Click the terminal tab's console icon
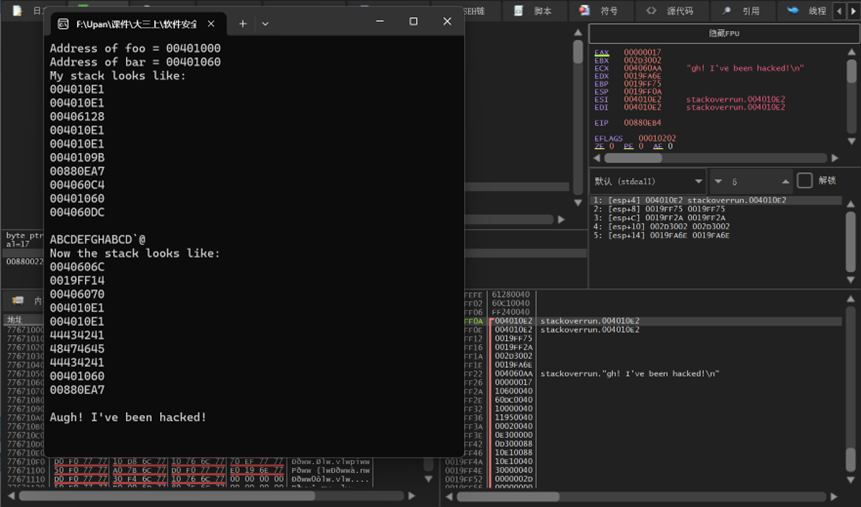Screen dimensions: 861x507 coord(63,23)
